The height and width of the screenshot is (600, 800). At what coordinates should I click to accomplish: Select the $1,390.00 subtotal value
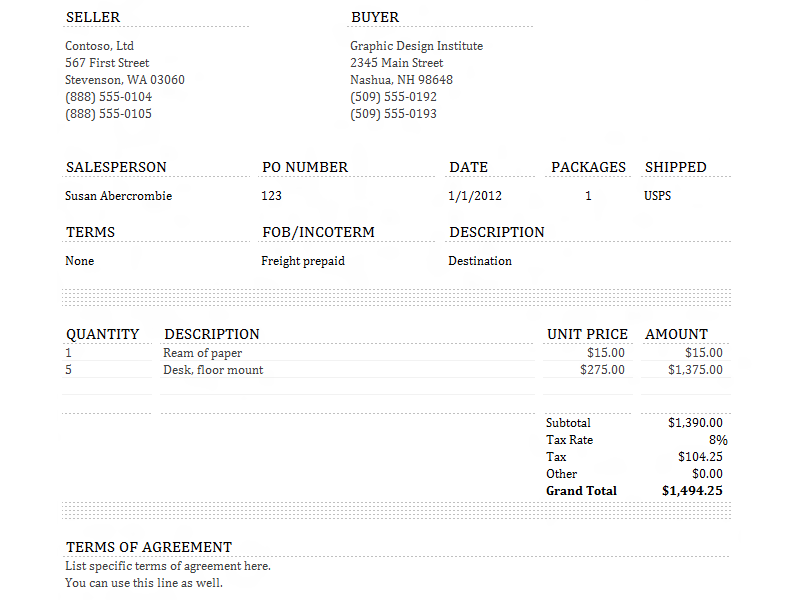695,423
